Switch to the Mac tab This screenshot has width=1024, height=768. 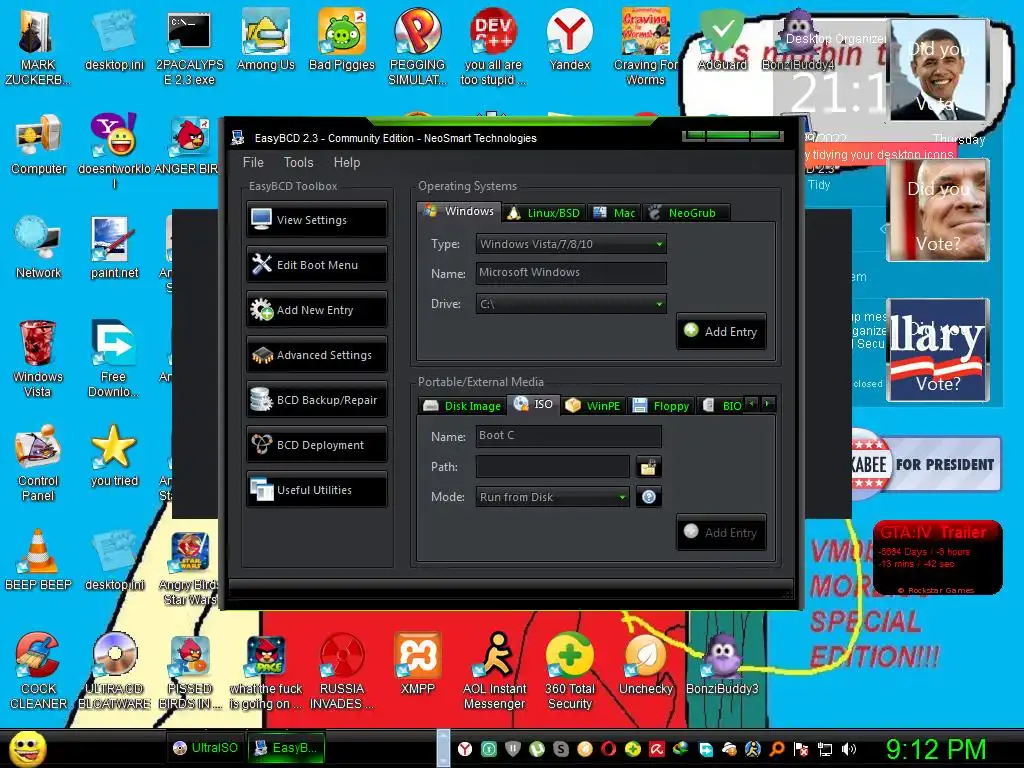pos(615,213)
